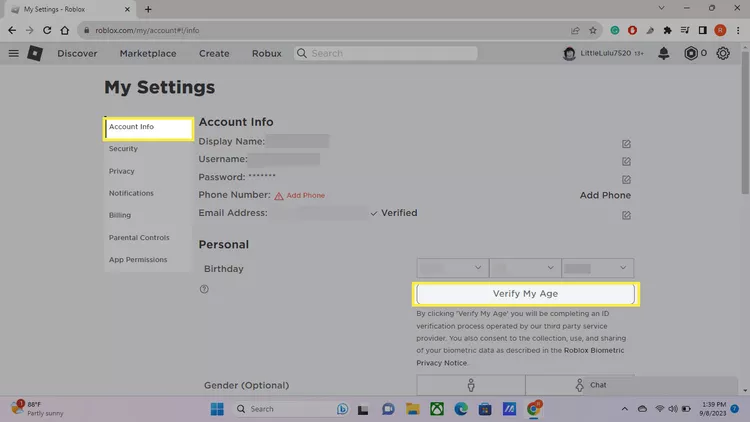
Task: Edit the Username pencil icon
Action: coord(626,161)
